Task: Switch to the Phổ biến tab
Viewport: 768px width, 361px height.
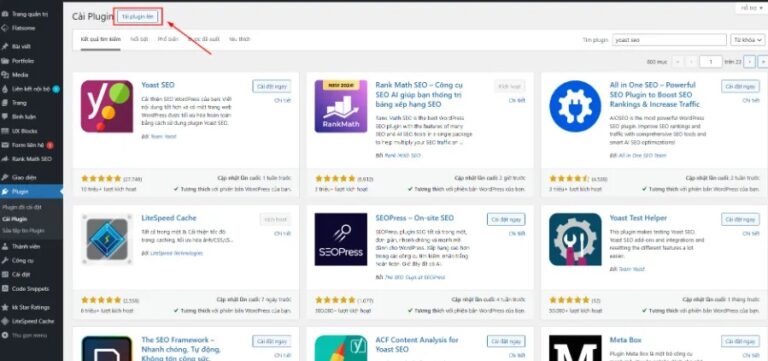Action: 168,39
